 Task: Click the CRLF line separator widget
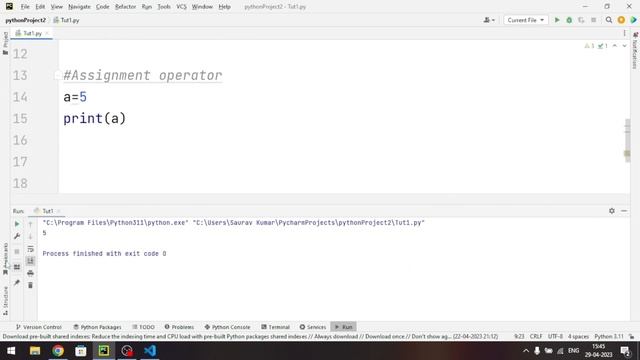[x=536, y=337]
